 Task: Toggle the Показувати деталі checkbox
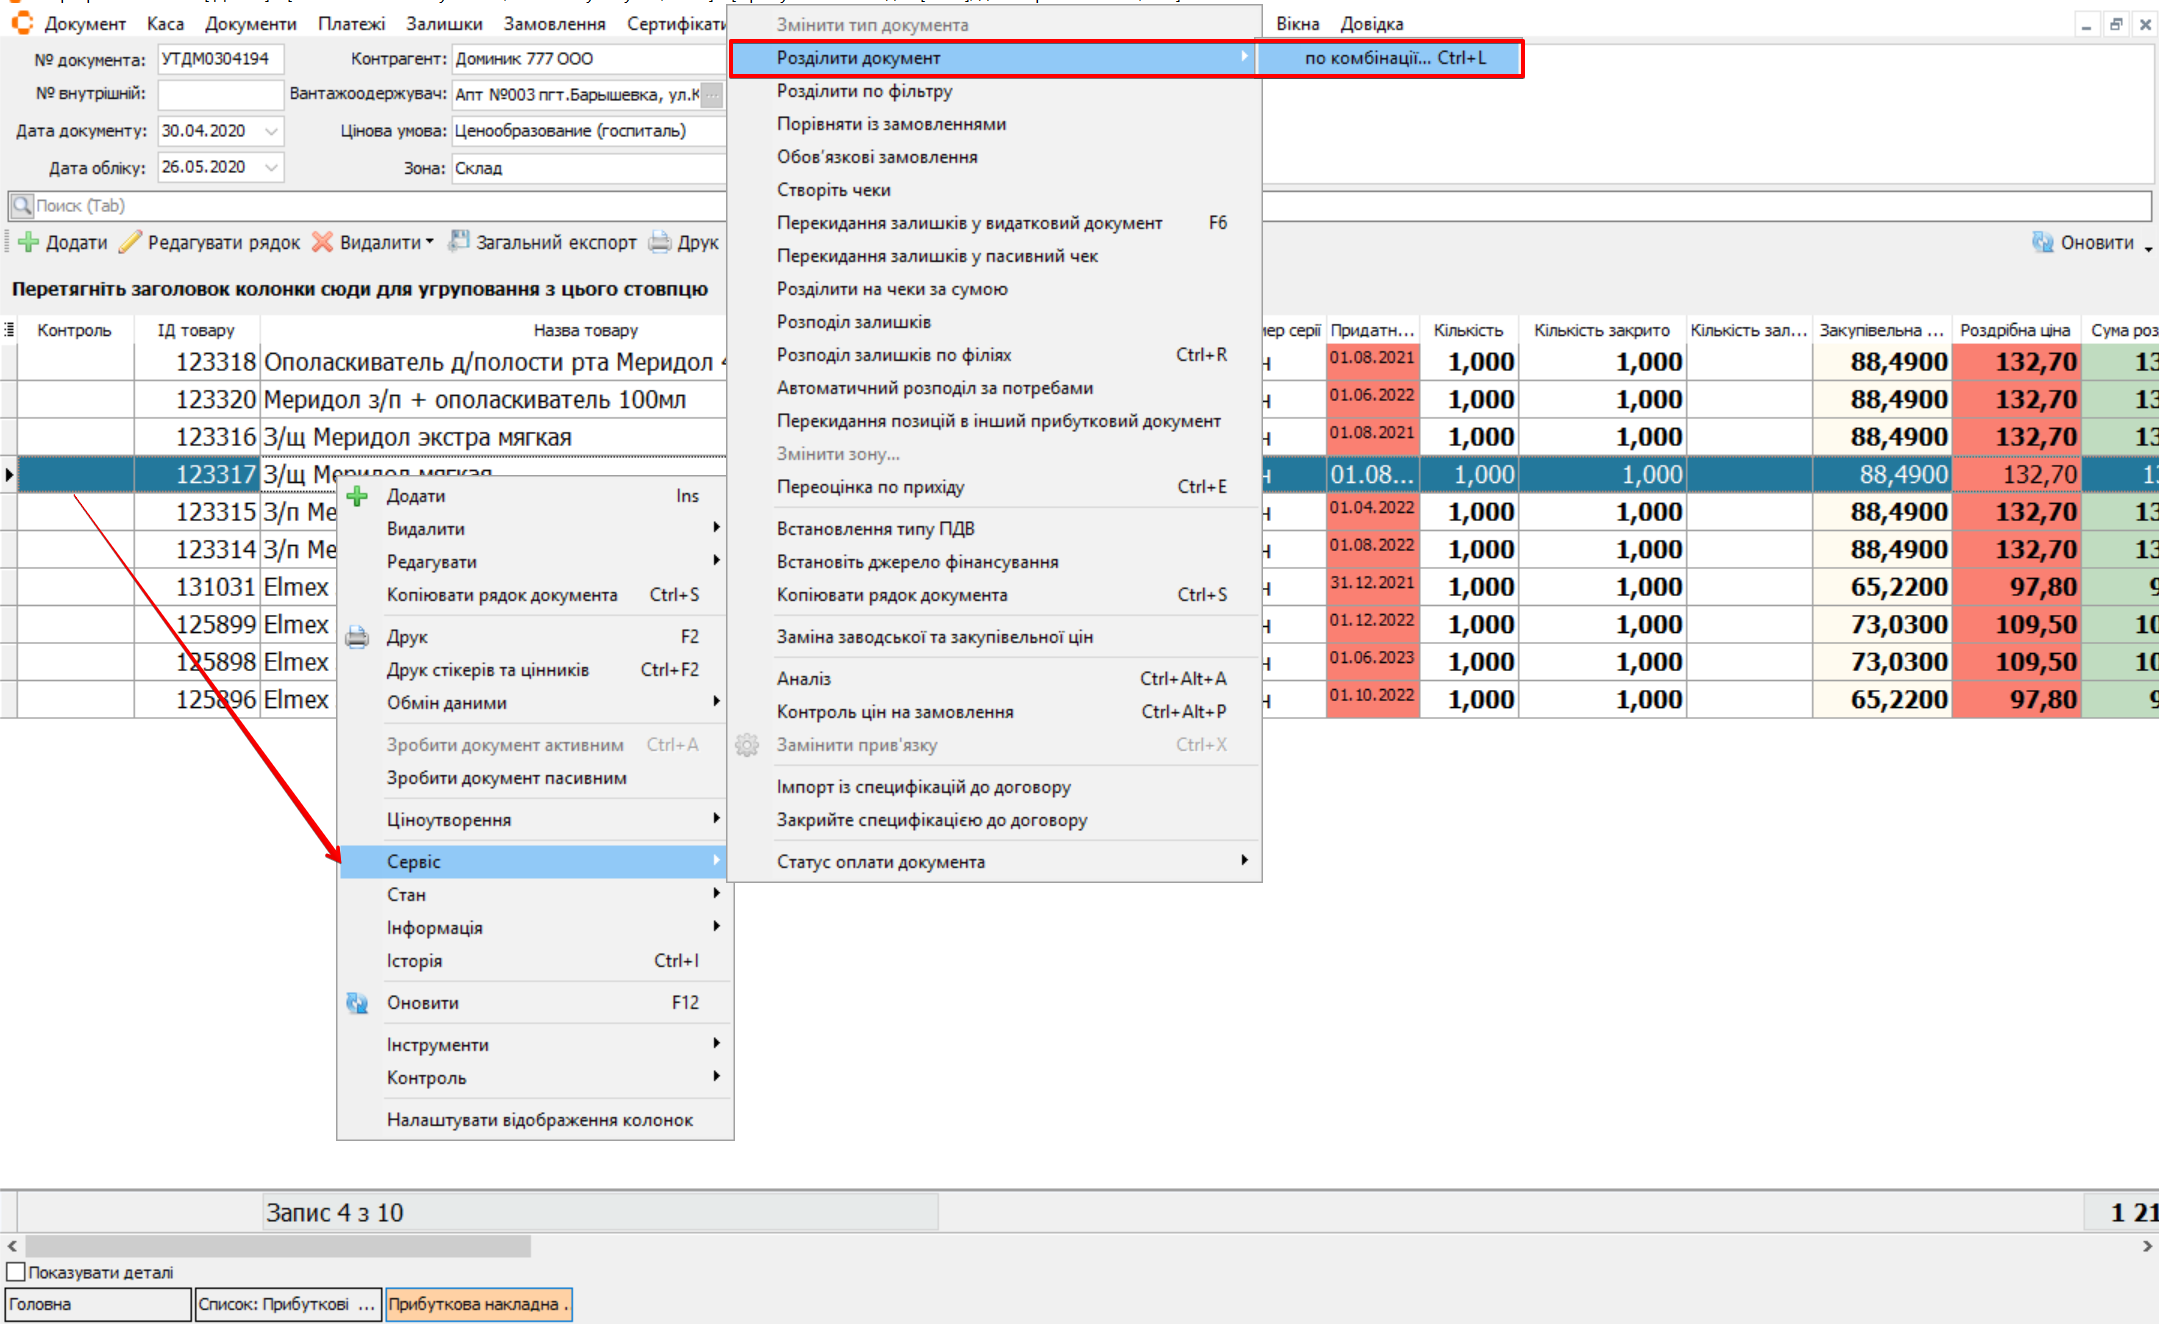tap(16, 1272)
